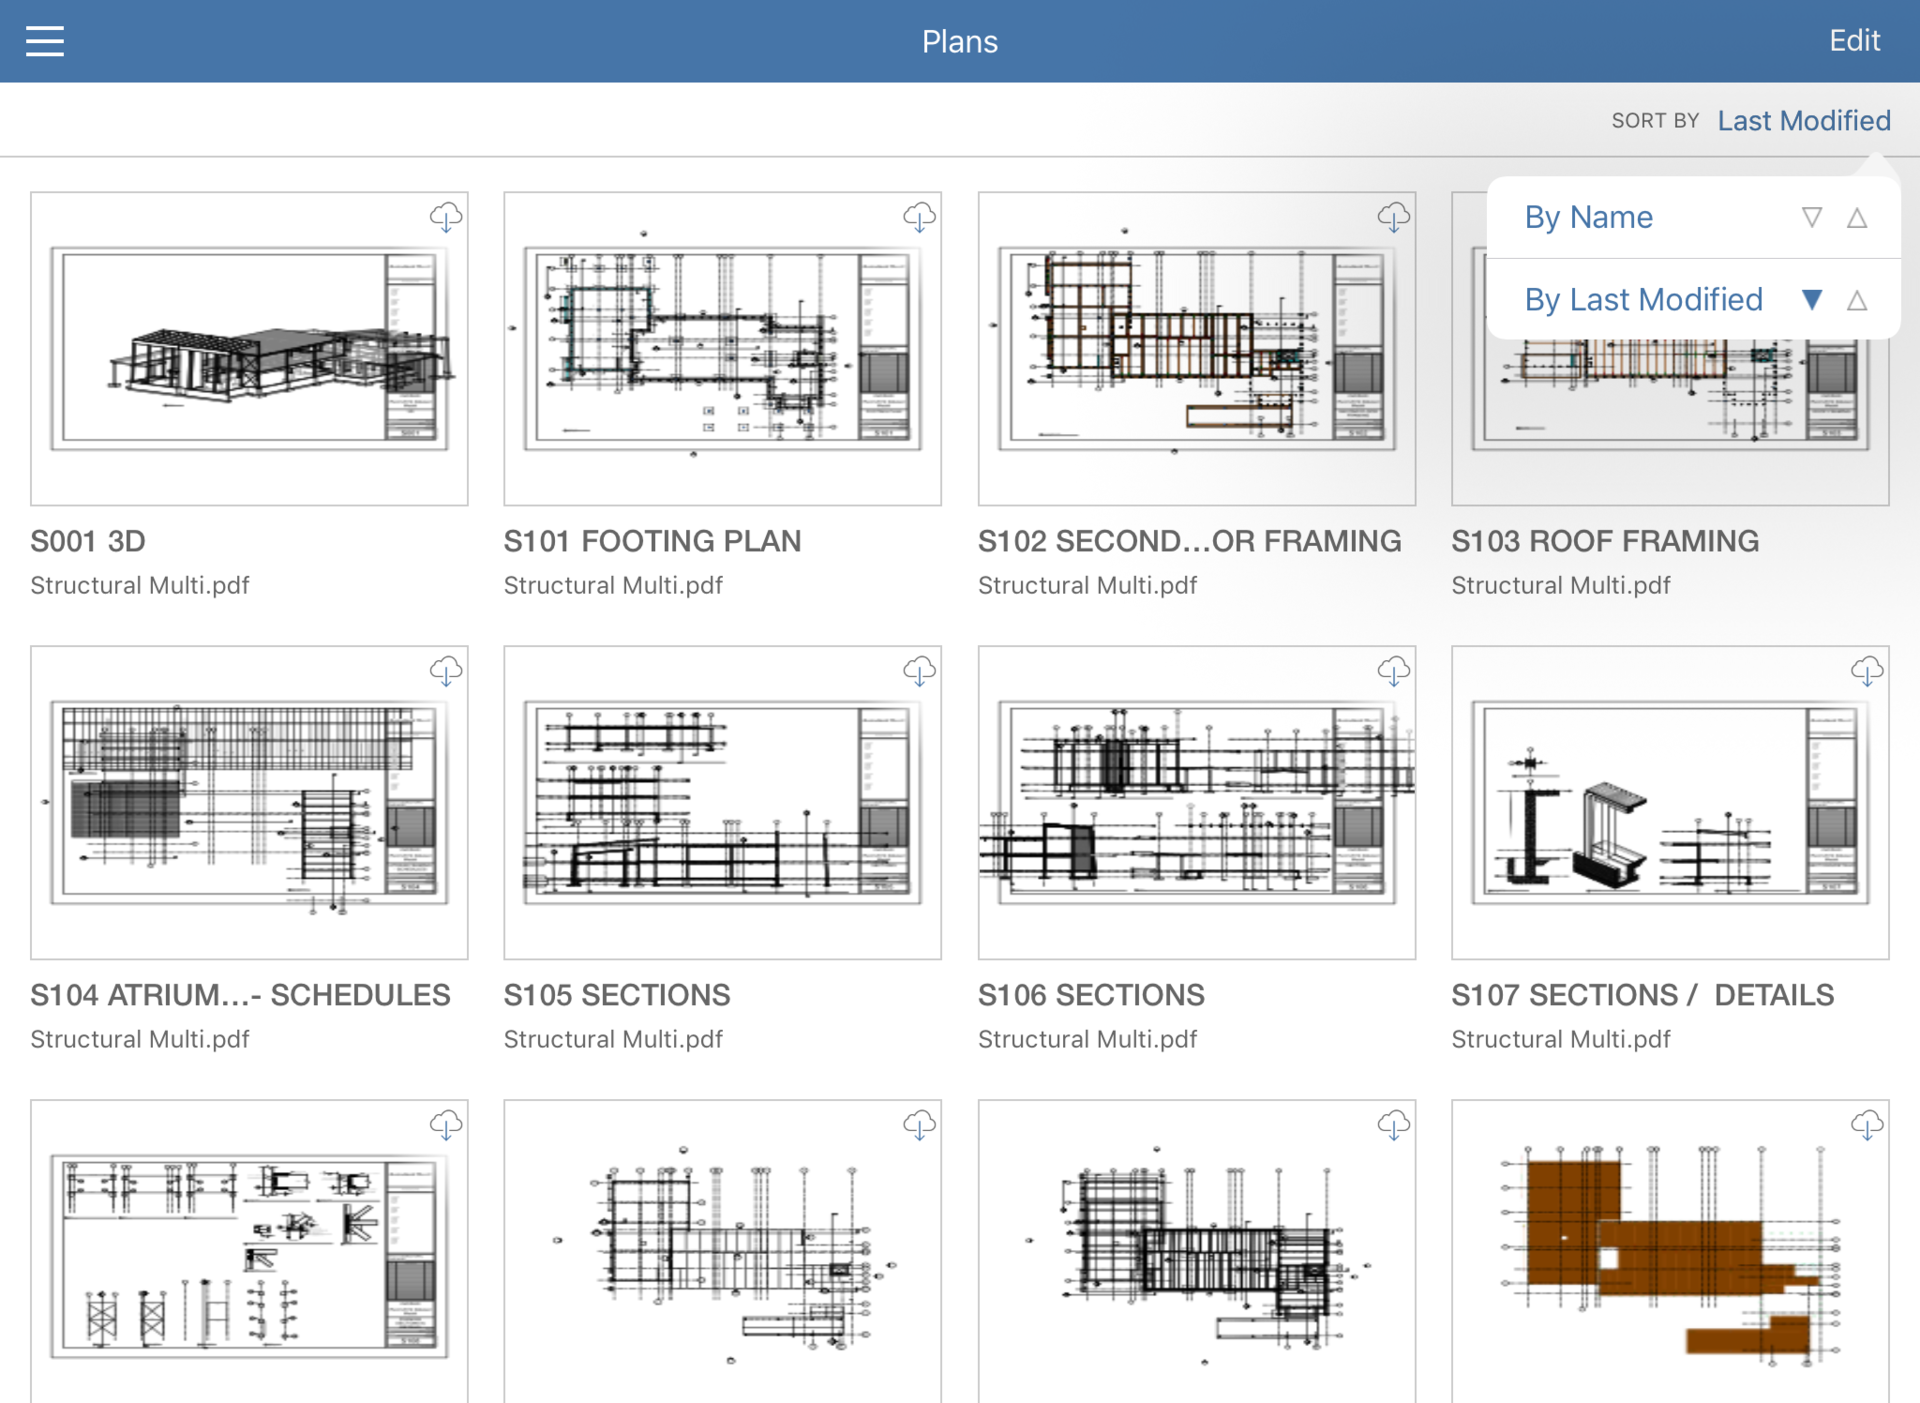The image size is (1920, 1403).
Task: Click the S102 SECOND...OR FRAMING title
Action: 1189,541
